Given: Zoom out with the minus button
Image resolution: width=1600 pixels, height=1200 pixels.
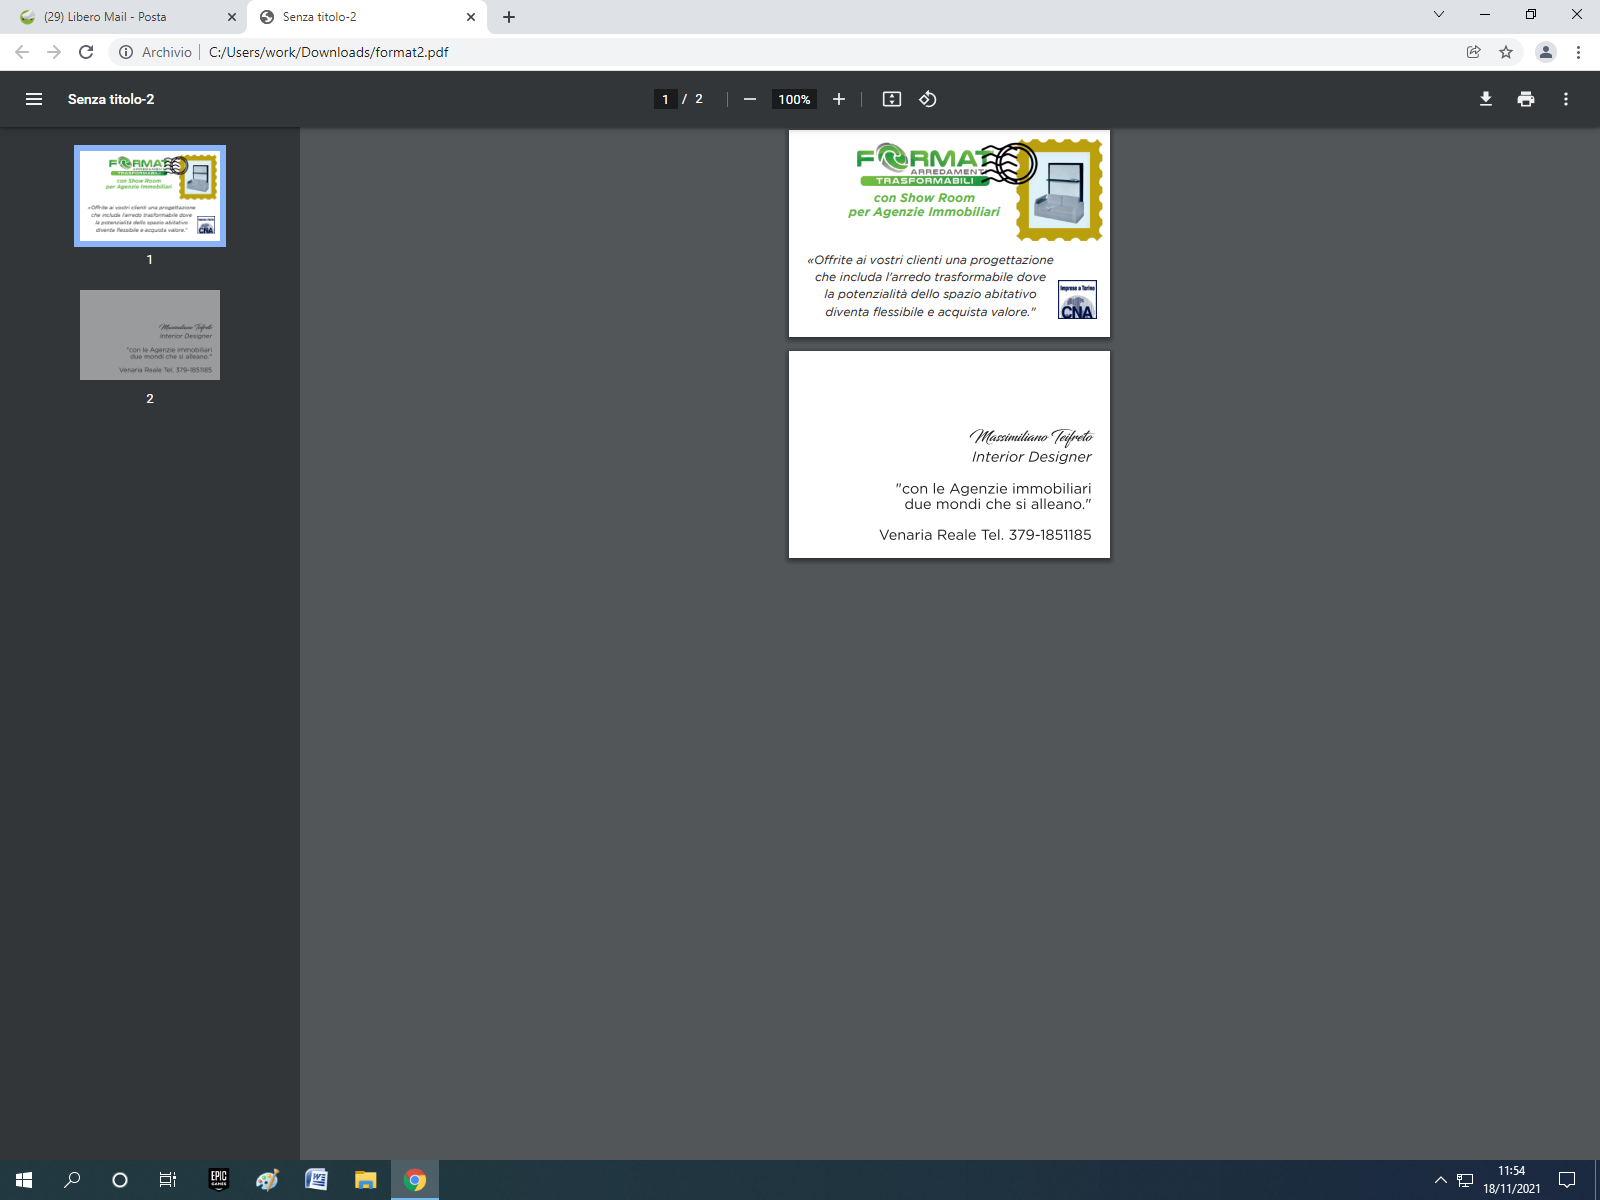Looking at the screenshot, I should pyautogui.click(x=750, y=99).
